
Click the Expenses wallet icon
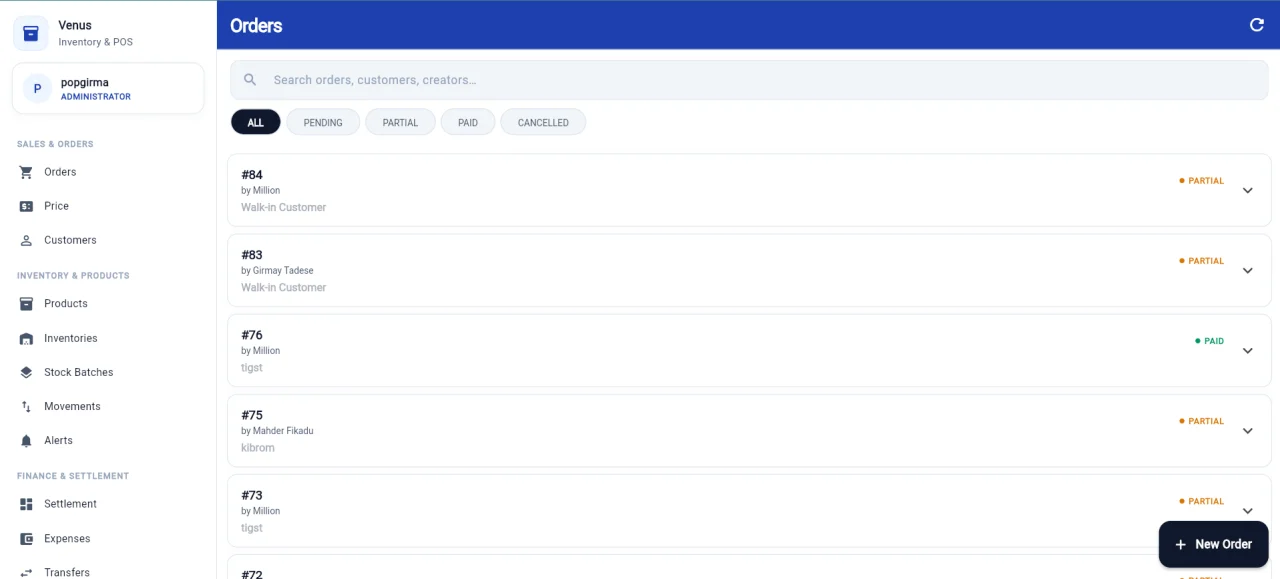(26, 538)
